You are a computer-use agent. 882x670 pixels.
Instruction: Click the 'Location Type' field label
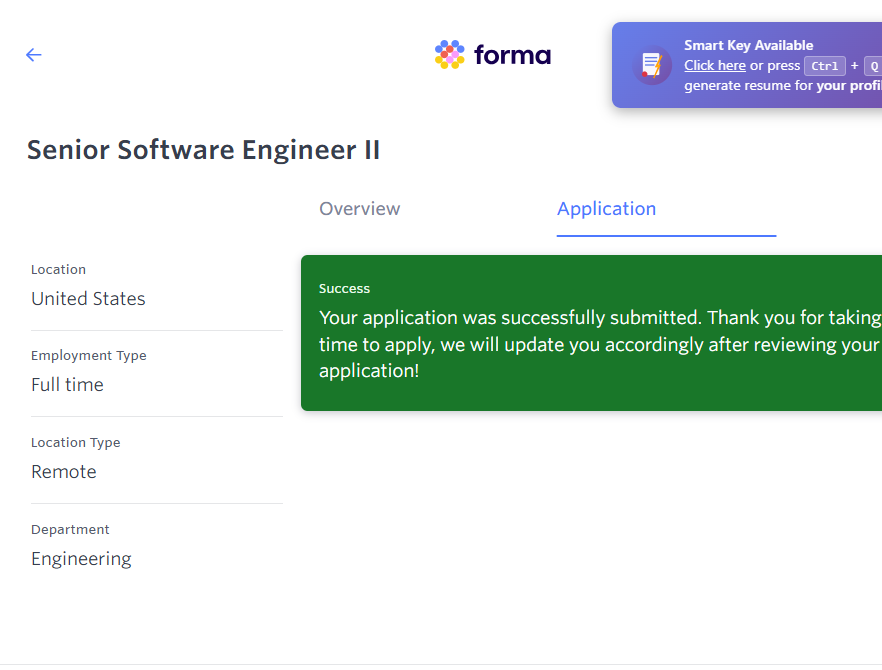[x=75, y=443]
